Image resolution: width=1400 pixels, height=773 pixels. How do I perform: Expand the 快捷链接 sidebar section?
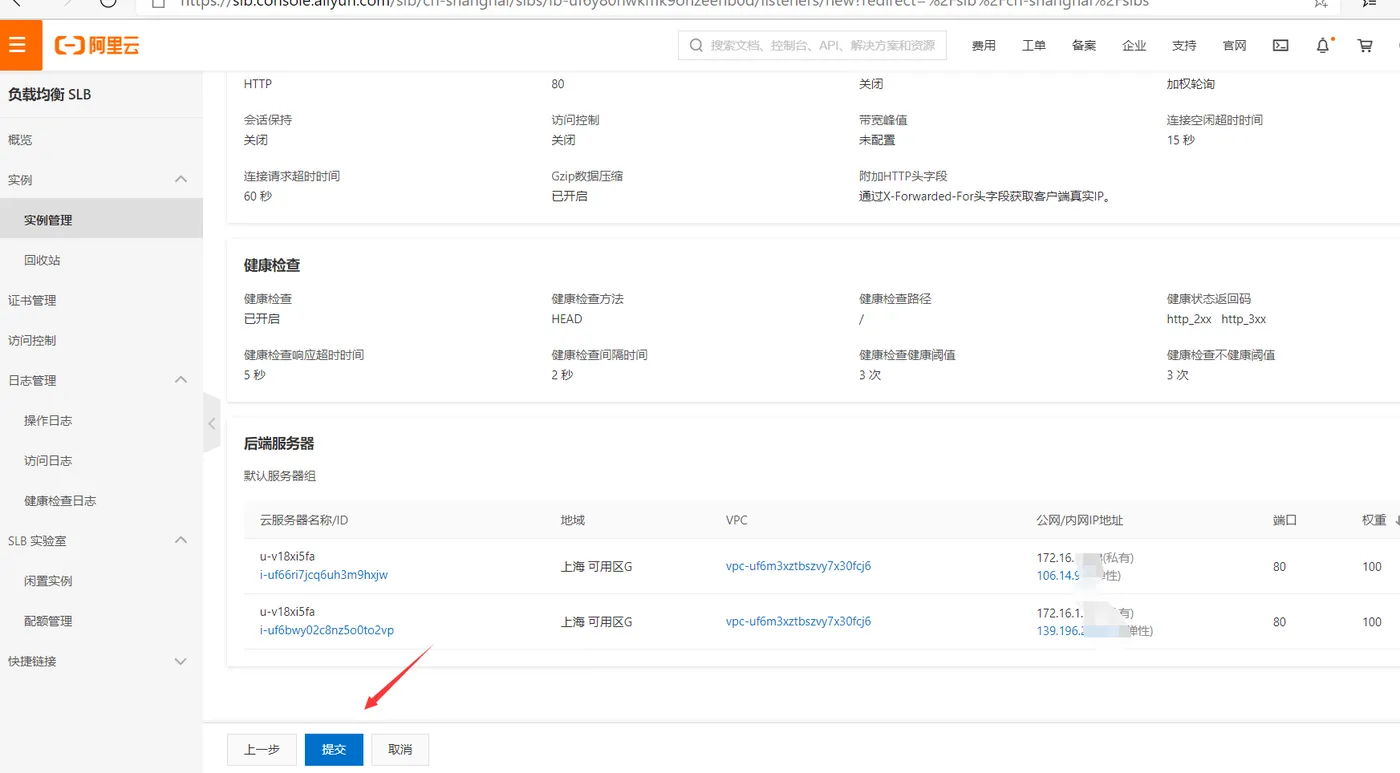(181, 661)
